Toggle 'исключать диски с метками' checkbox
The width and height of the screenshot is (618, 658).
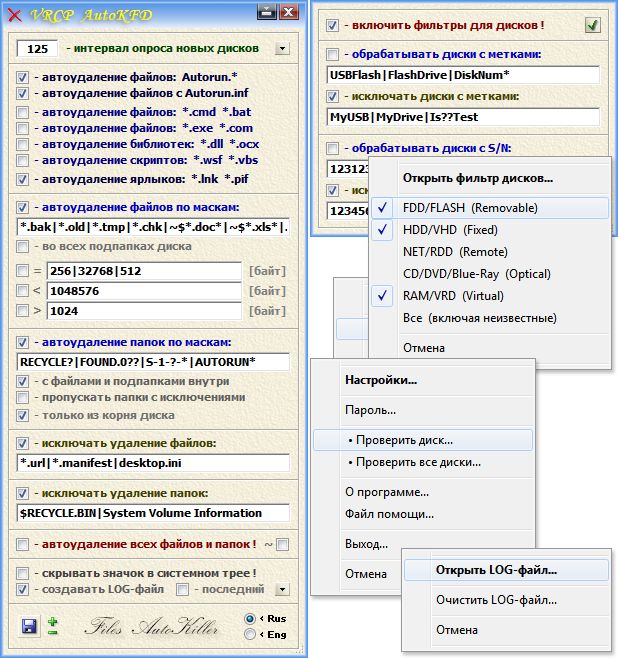[332, 97]
